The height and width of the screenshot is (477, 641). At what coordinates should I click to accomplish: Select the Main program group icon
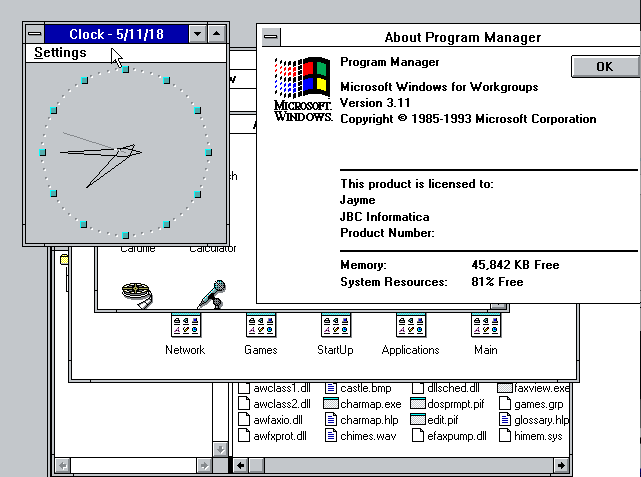click(x=485, y=326)
